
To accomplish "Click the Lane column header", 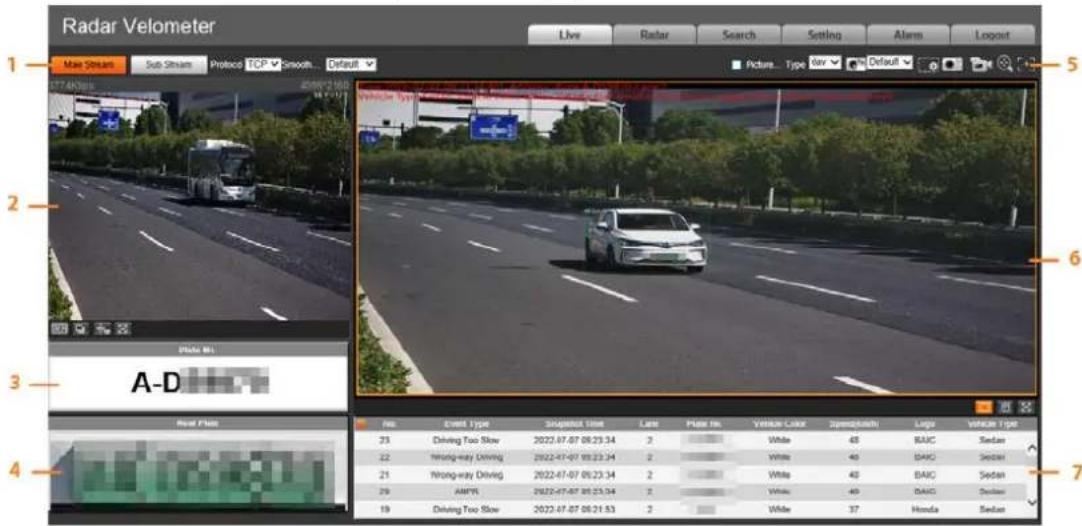I will pyautogui.click(x=649, y=424).
